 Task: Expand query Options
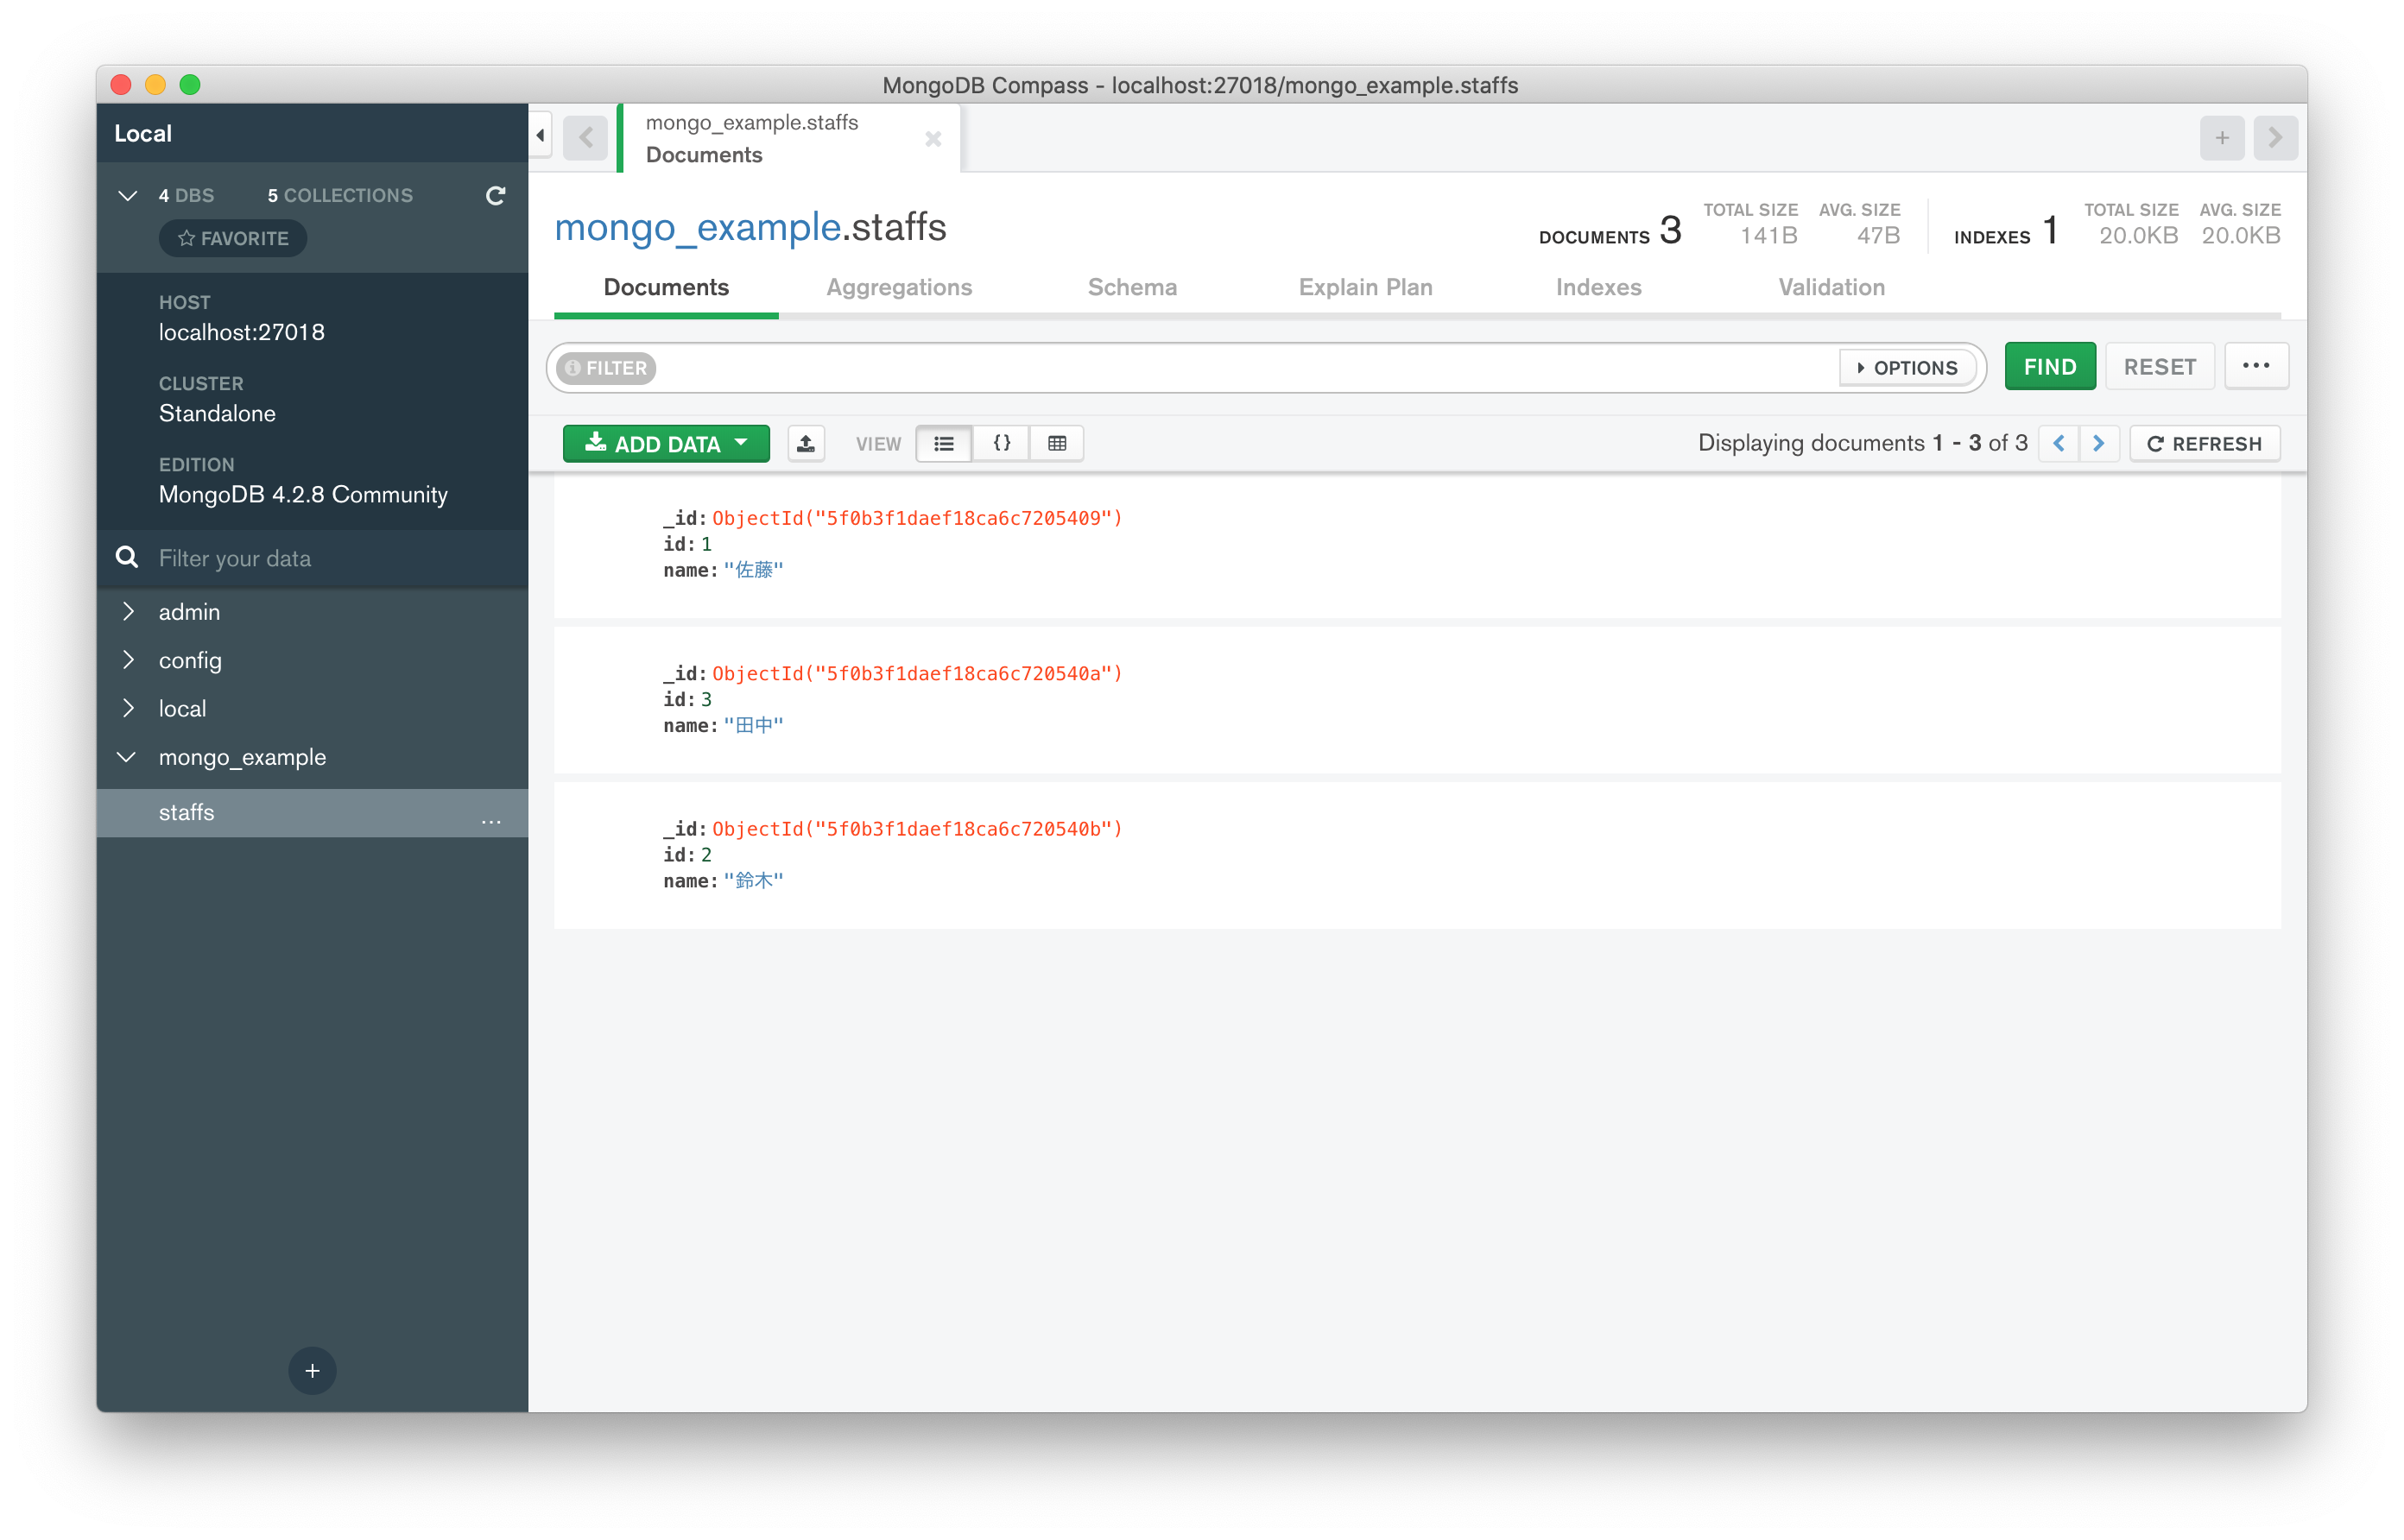coord(1907,368)
